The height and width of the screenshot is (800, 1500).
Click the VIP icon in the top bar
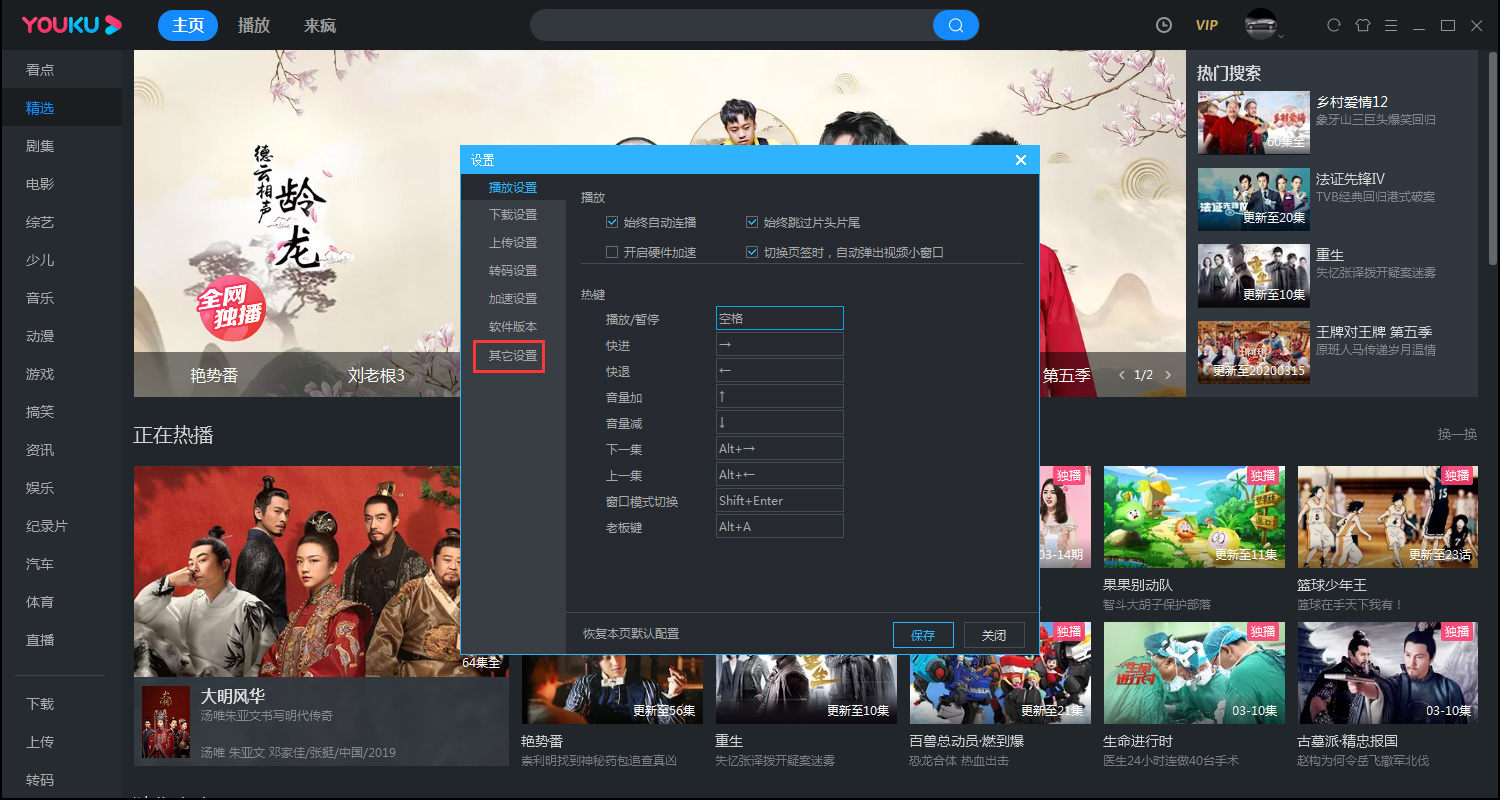[x=1207, y=24]
